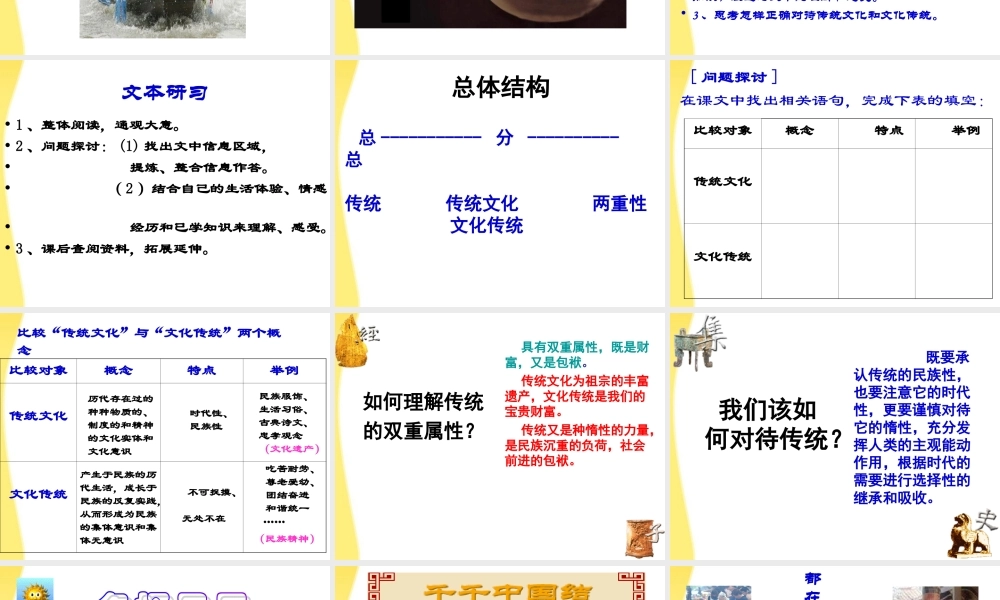Select line 3、课后查阅资料，拓展延伸
1000x600 pixels.
(112, 249)
